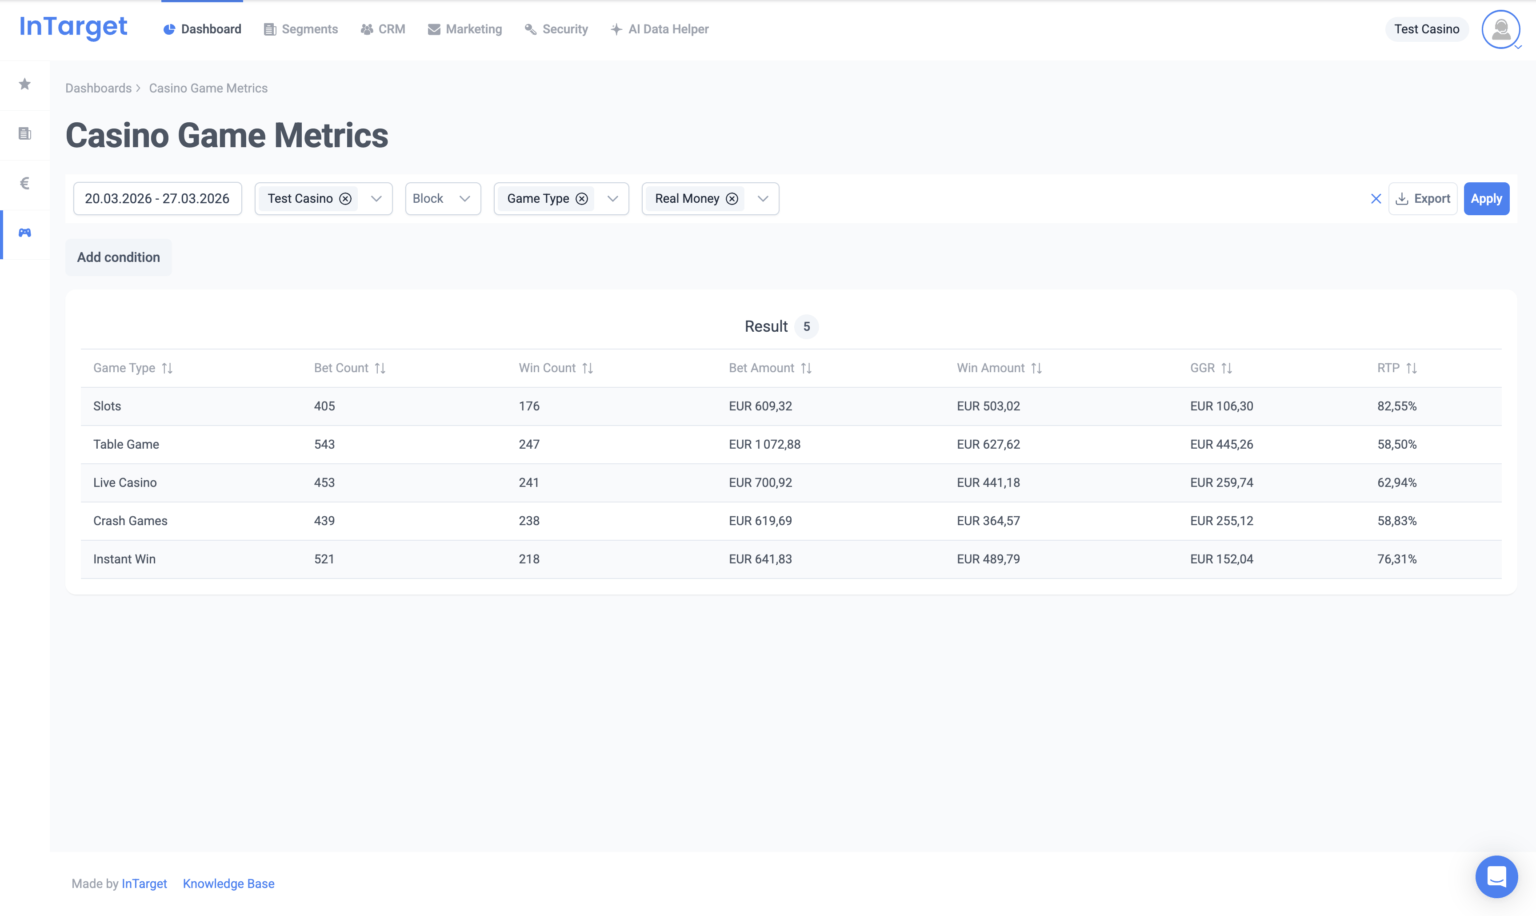Screen dimensions: 1536x916
Task: Follow the Knowledge Base link
Action: coord(228,884)
